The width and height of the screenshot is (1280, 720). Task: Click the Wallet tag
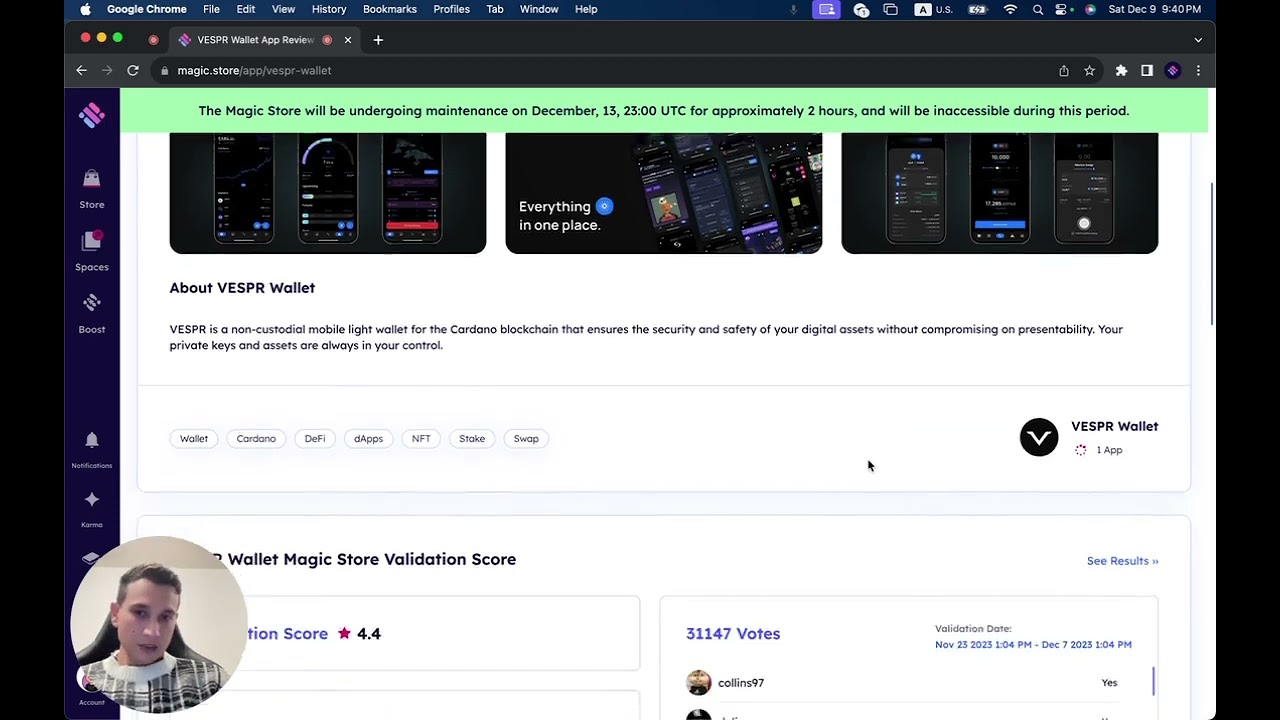point(194,438)
